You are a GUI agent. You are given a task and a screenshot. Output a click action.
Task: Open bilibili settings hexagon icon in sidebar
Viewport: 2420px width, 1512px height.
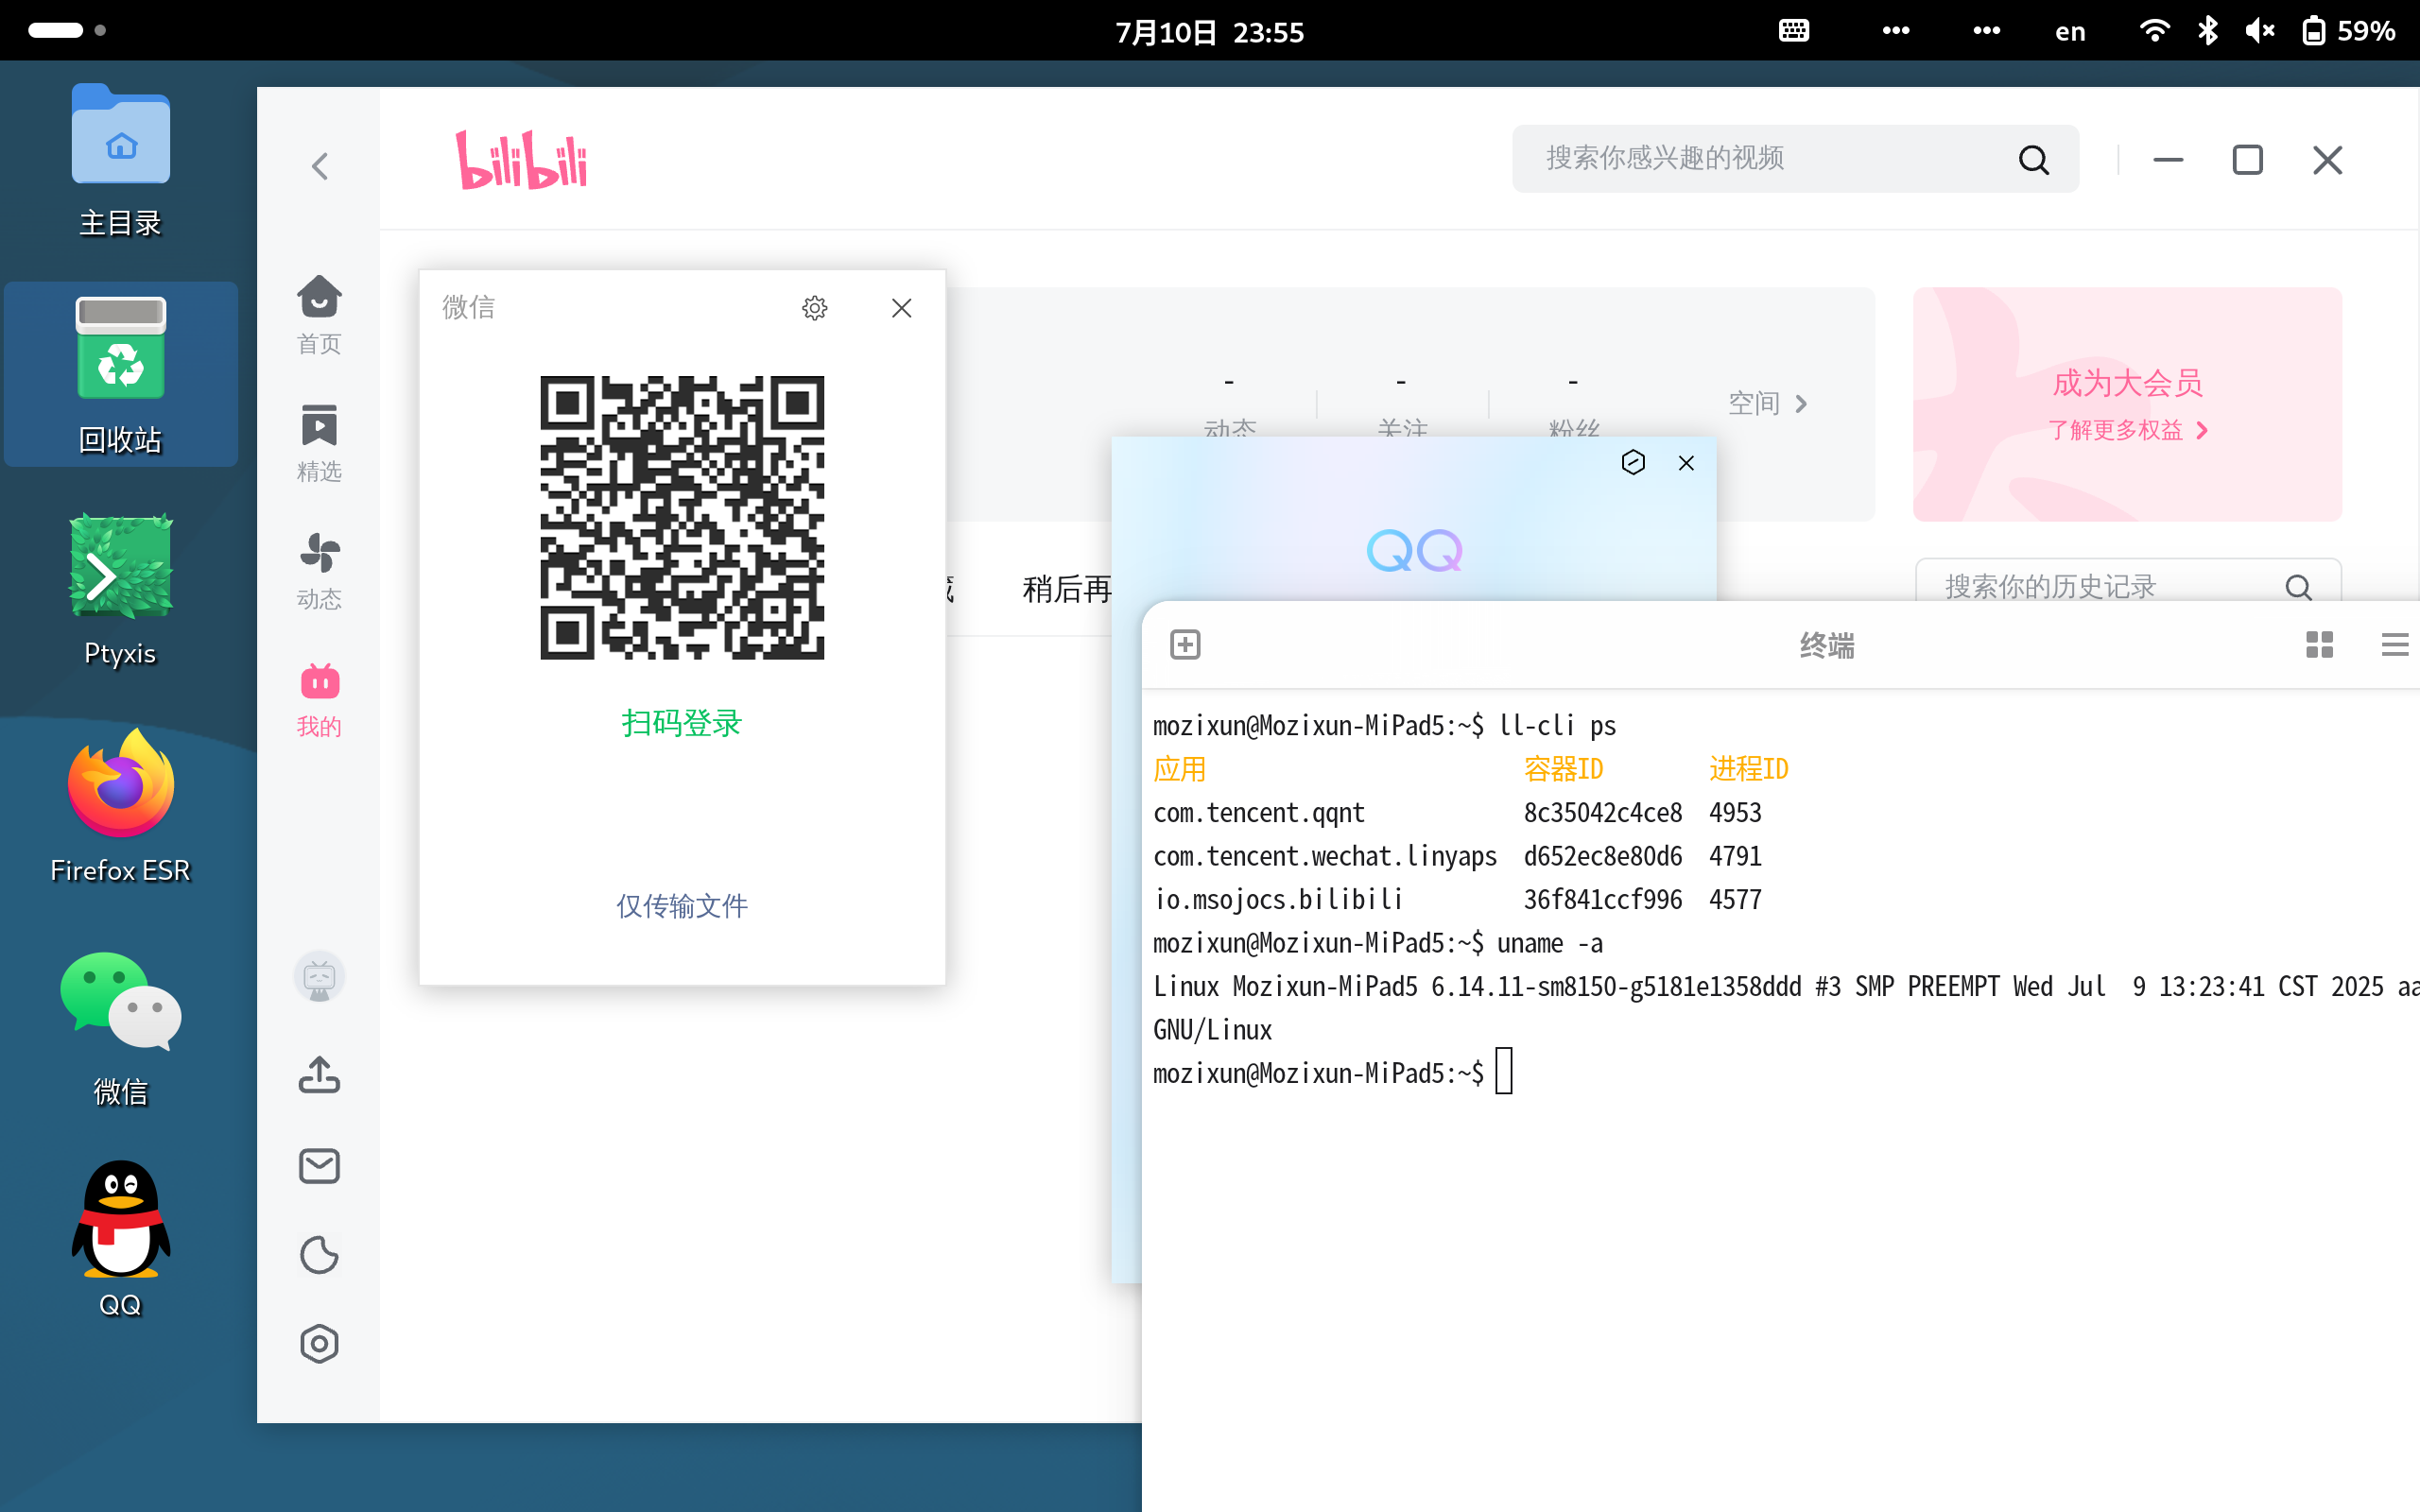coord(319,1344)
